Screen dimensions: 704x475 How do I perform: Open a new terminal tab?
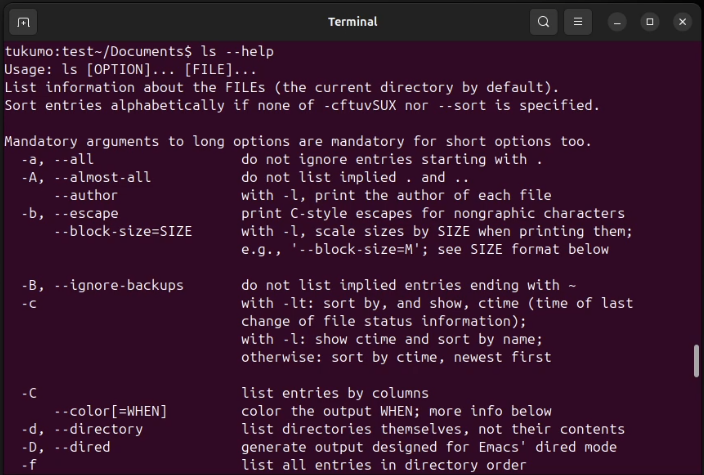coord(24,21)
